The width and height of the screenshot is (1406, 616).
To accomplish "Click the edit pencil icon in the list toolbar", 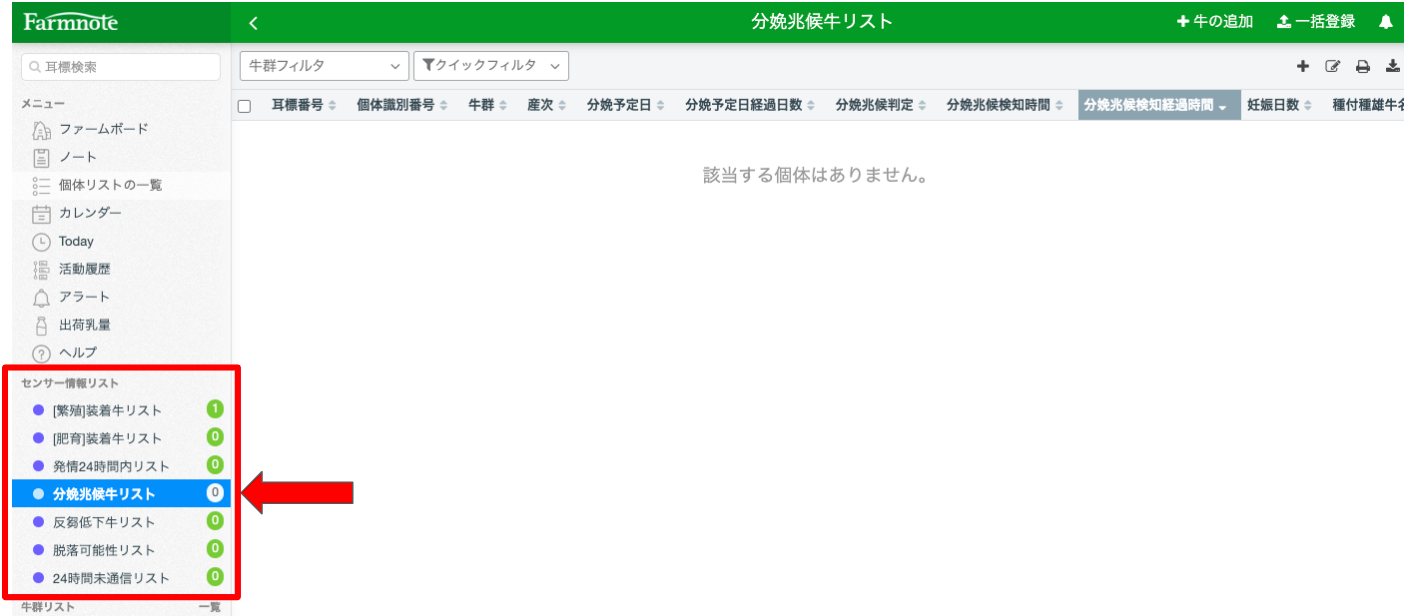I will point(1332,67).
